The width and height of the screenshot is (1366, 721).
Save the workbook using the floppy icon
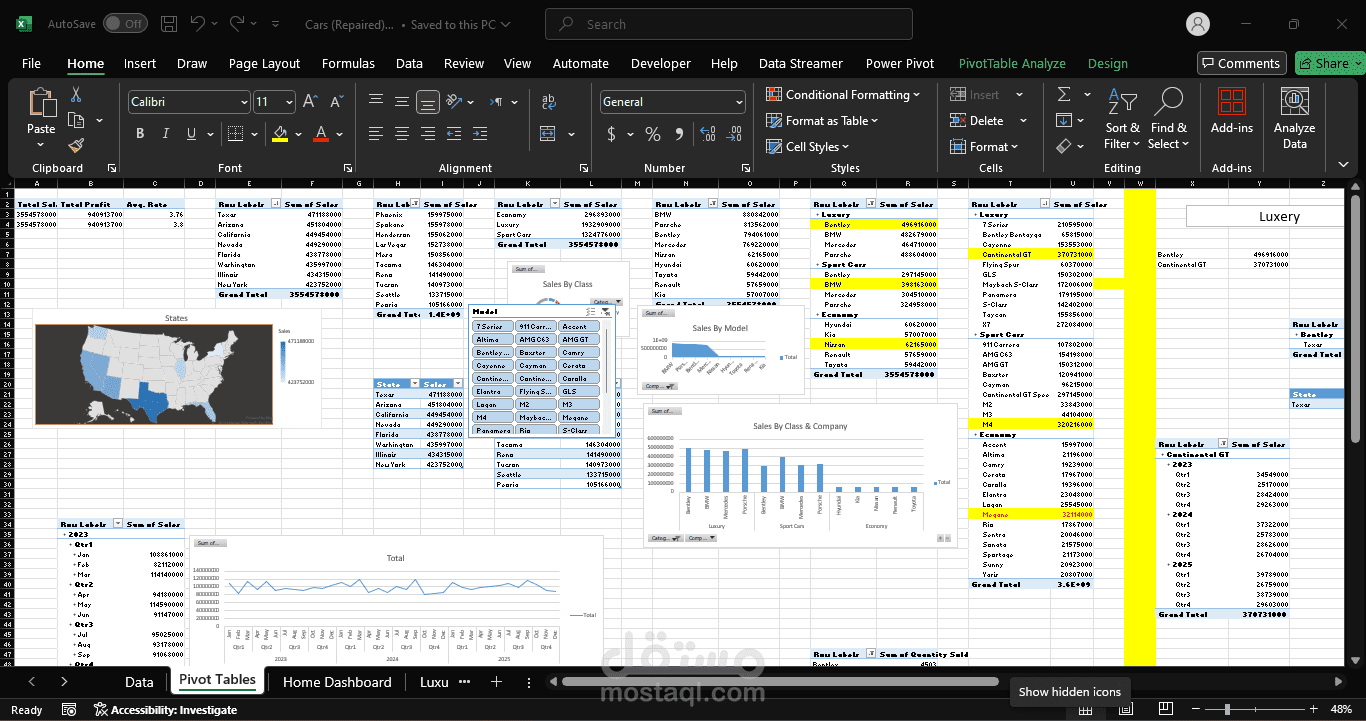[x=169, y=24]
